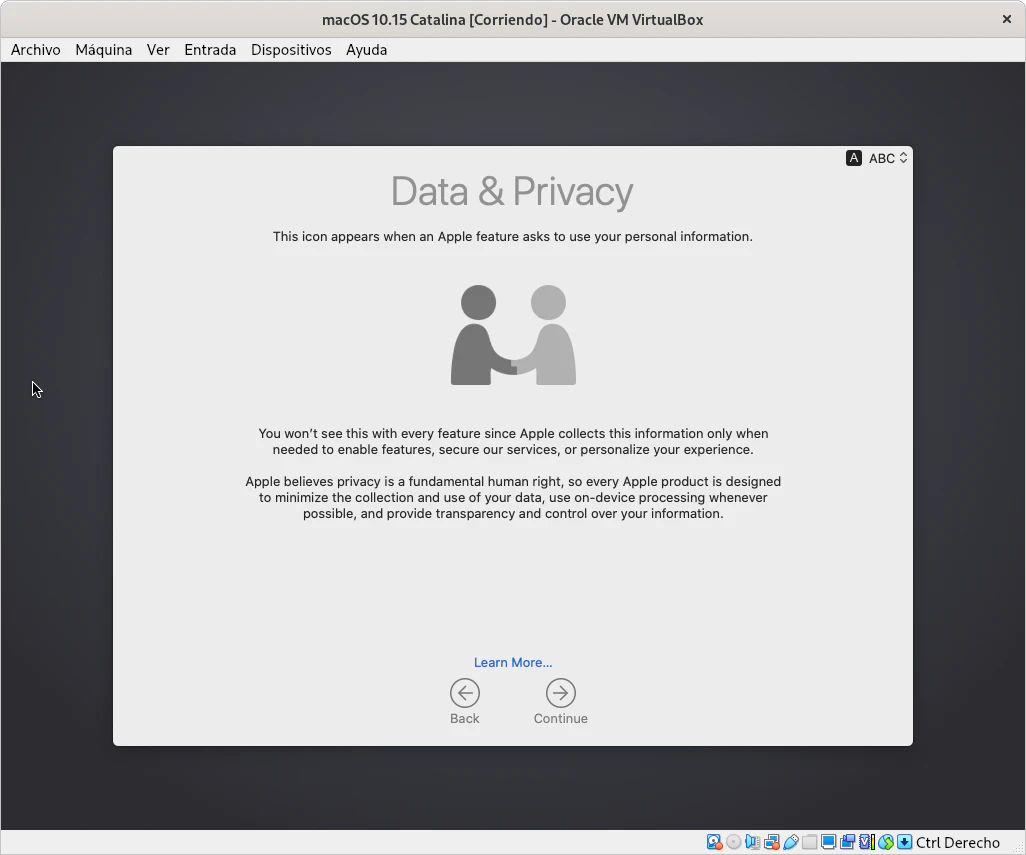The height and width of the screenshot is (855, 1026).
Task: Open the Dispositivos menu
Action: pyautogui.click(x=291, y=50)
